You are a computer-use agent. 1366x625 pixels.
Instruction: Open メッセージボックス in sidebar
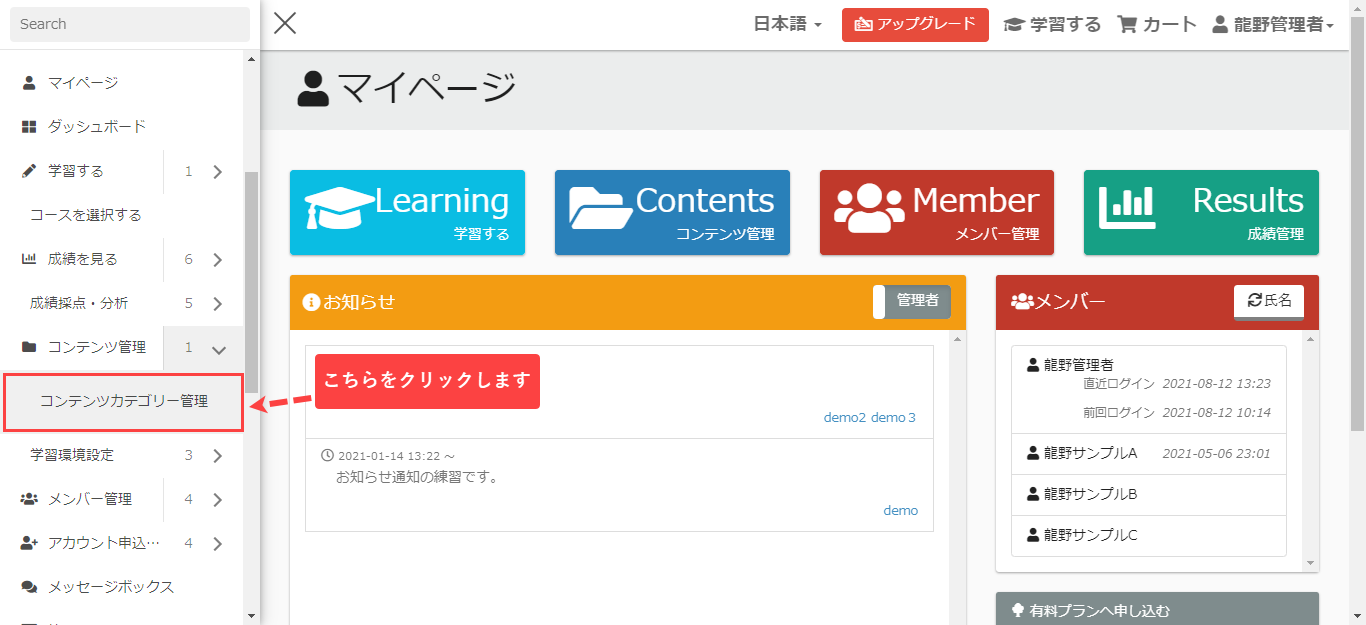click(x=110, y=587)
